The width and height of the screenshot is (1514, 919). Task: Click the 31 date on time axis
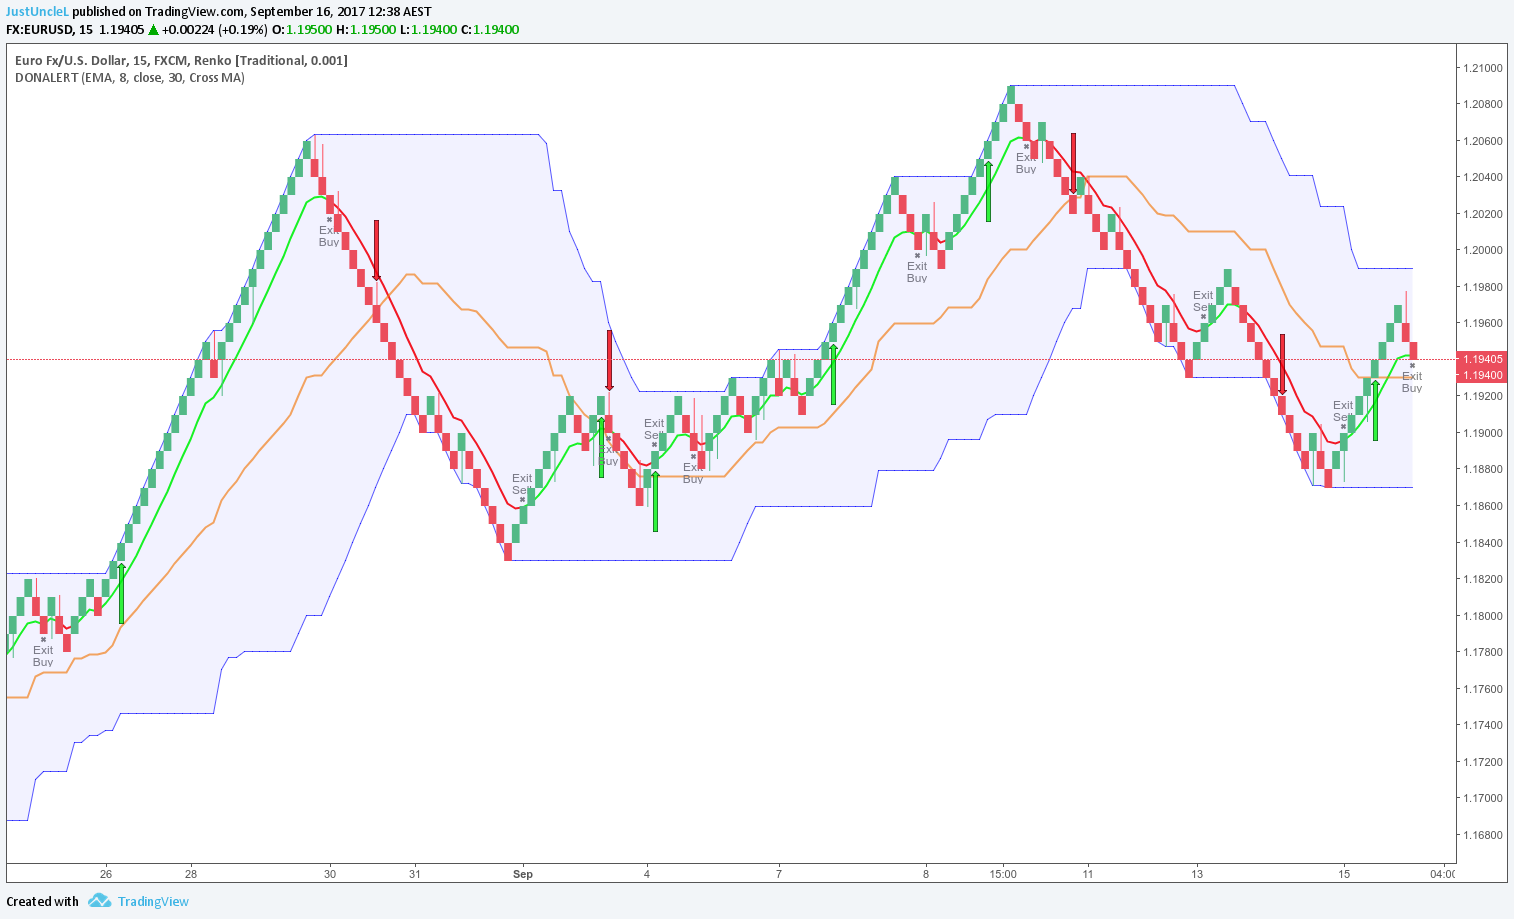(x=415, y=874)
